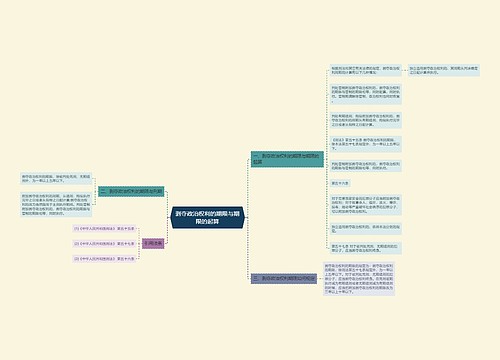
Task: Select the blue-gray branch node labeled 三
Action: pyautogui.click(x=284, y=278)
